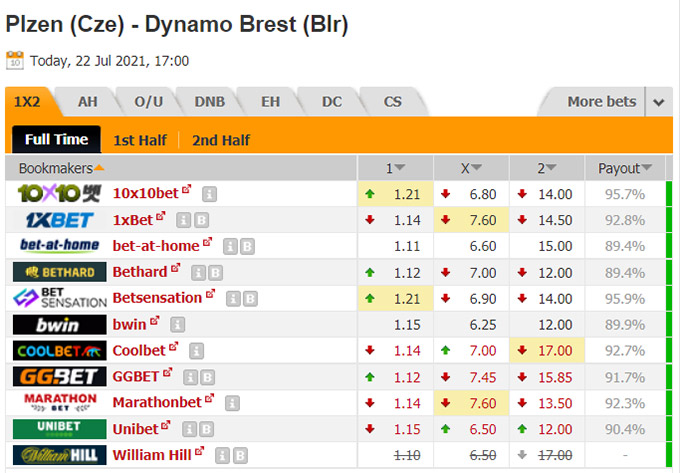Screen dimensions: 680x473
Task: Click the 1xBet bonus B icon
Action: click(201, 220)
